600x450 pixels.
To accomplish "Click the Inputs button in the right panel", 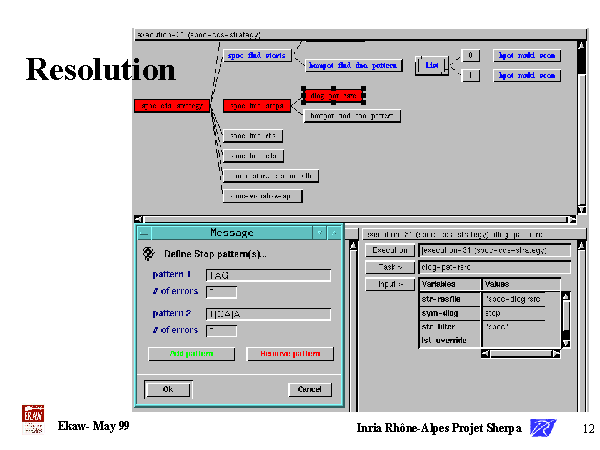I will (x=389, y=285).
